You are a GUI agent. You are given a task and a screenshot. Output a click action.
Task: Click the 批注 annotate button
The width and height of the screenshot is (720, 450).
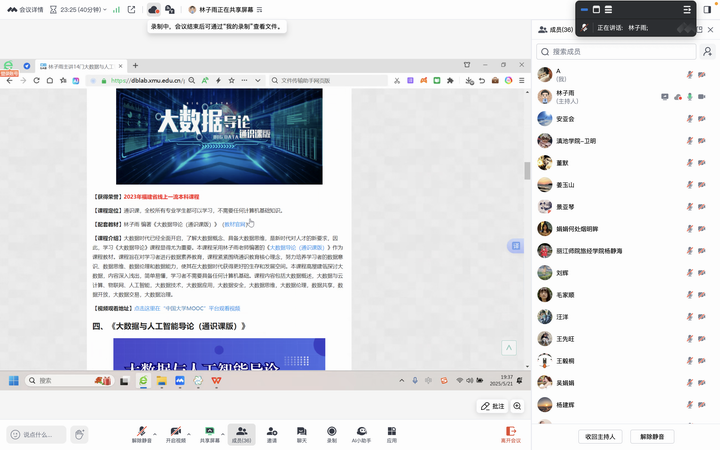[492, 406]
